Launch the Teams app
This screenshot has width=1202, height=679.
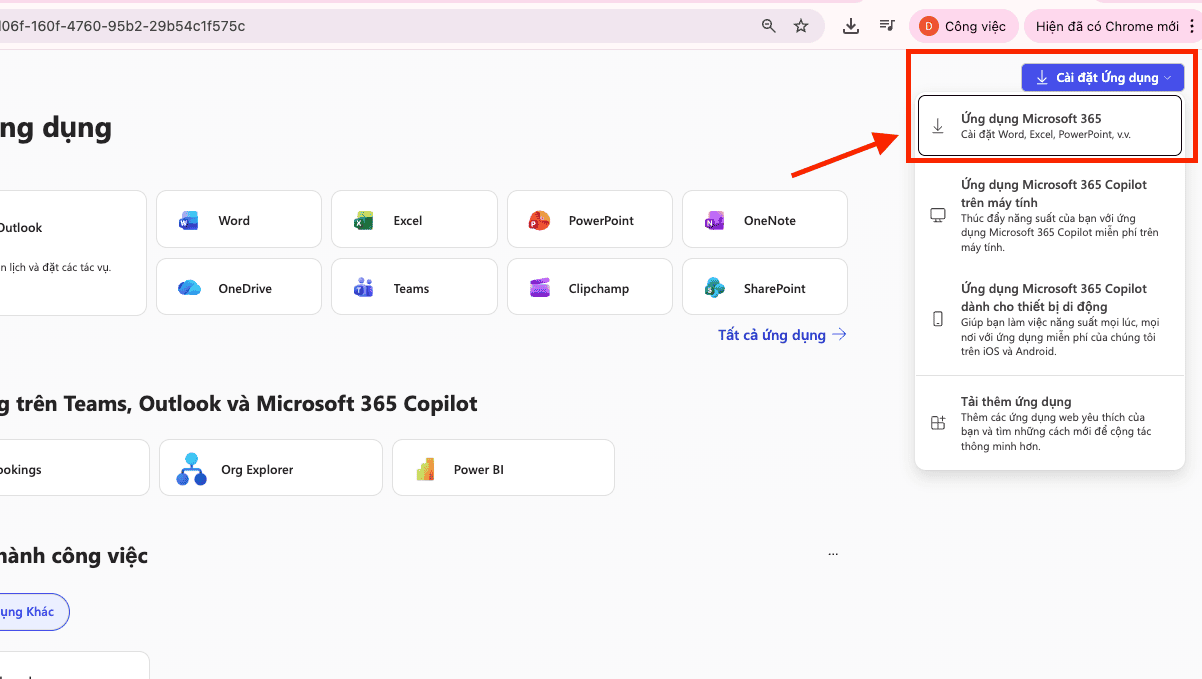click(414, 288)
